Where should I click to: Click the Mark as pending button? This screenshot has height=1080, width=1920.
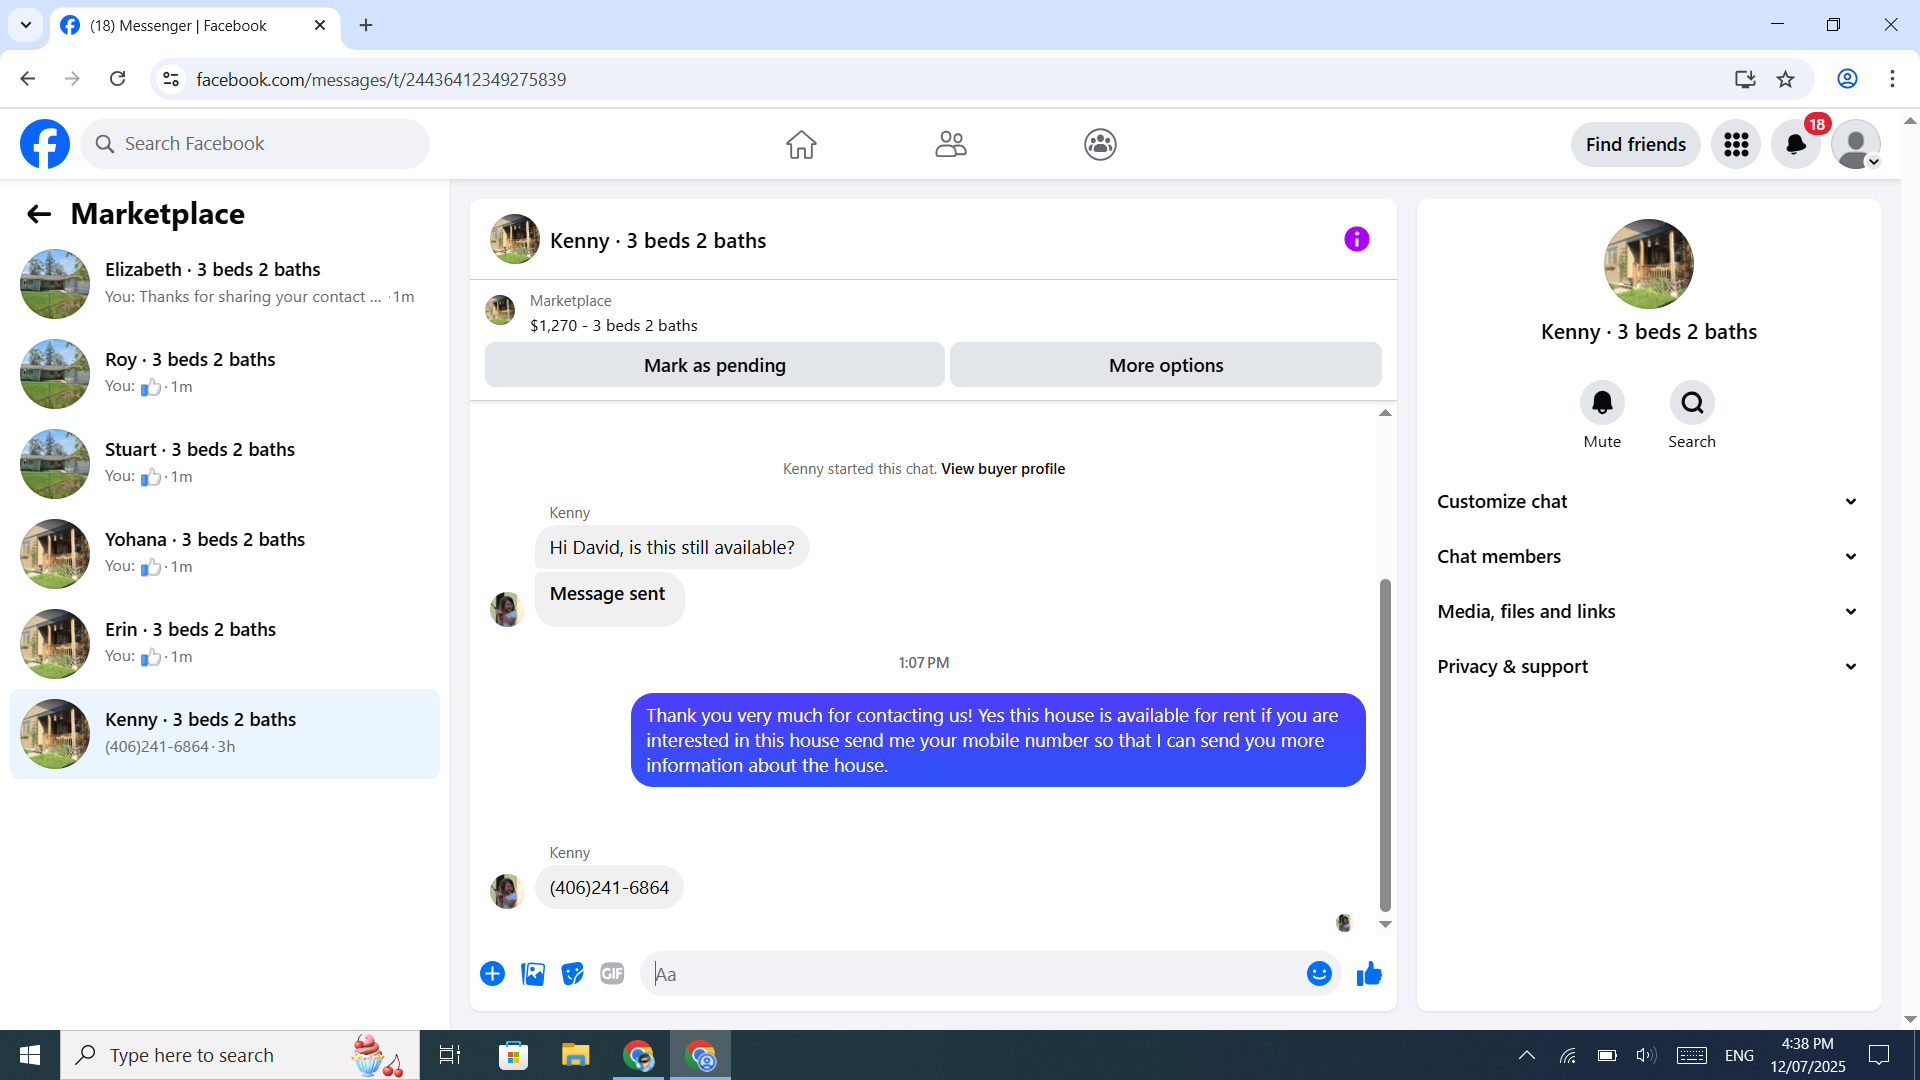pyautogui.click(x=714, y=365)
